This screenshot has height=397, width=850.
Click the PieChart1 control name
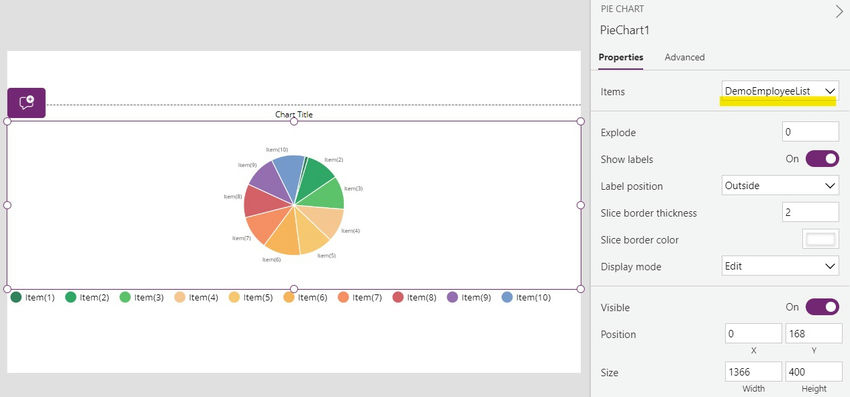pyautogui.click(x=624, y=30)
